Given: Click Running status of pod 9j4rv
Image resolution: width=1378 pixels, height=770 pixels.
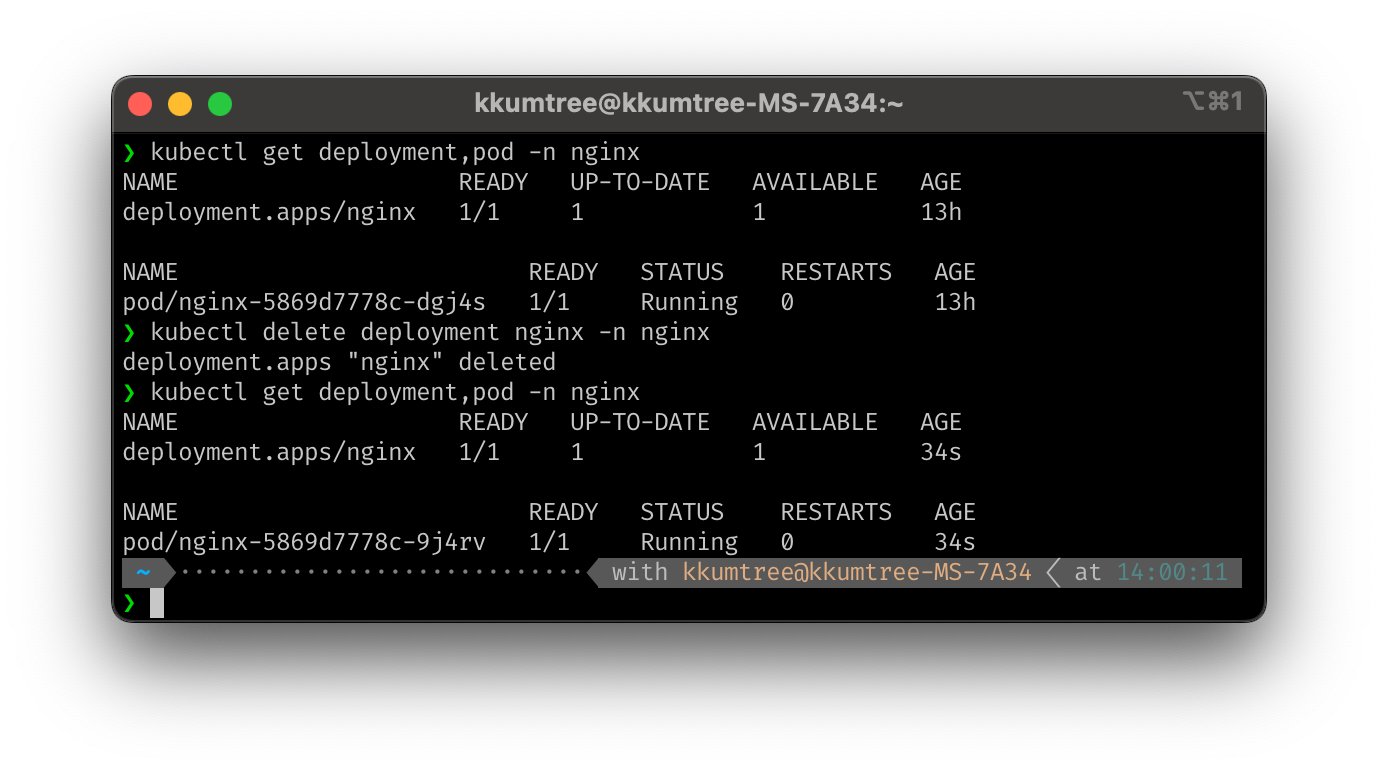Looking at the screenshot, I should click(x=689, y=542).
